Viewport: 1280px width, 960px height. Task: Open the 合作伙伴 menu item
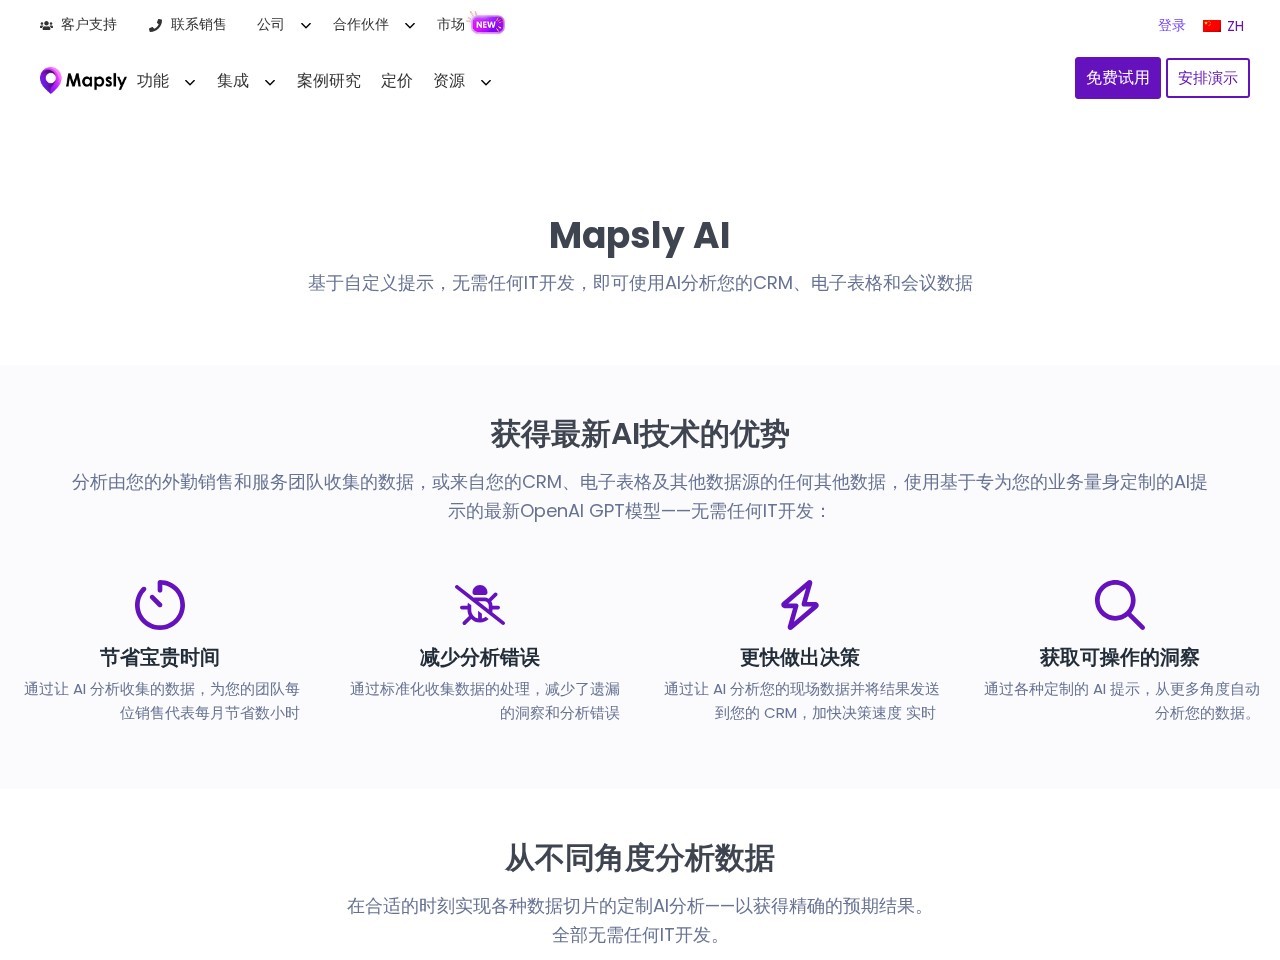pyautogui.click(x=361, y=25)
